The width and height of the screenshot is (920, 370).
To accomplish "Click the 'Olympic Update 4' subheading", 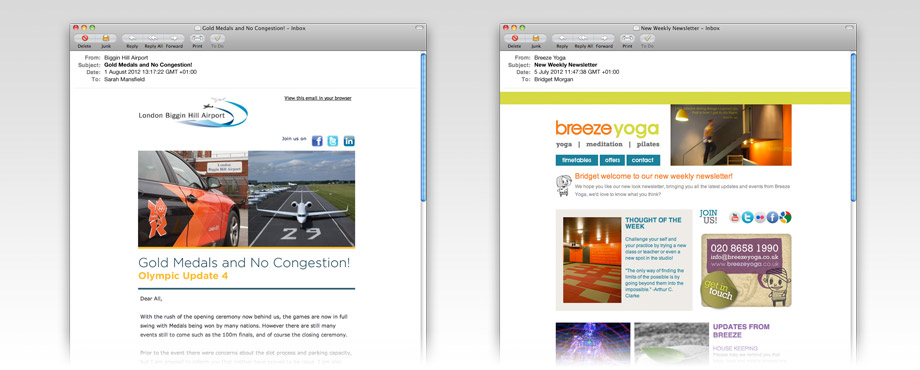I will (183, 276).
